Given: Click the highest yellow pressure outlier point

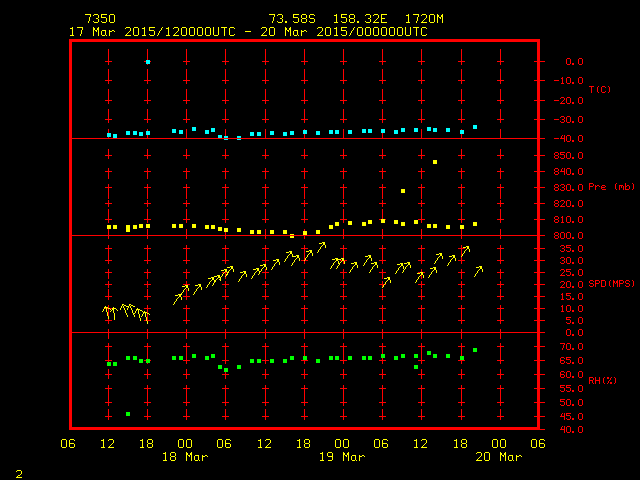Looking at the screenshot, I should pos(435,162).
